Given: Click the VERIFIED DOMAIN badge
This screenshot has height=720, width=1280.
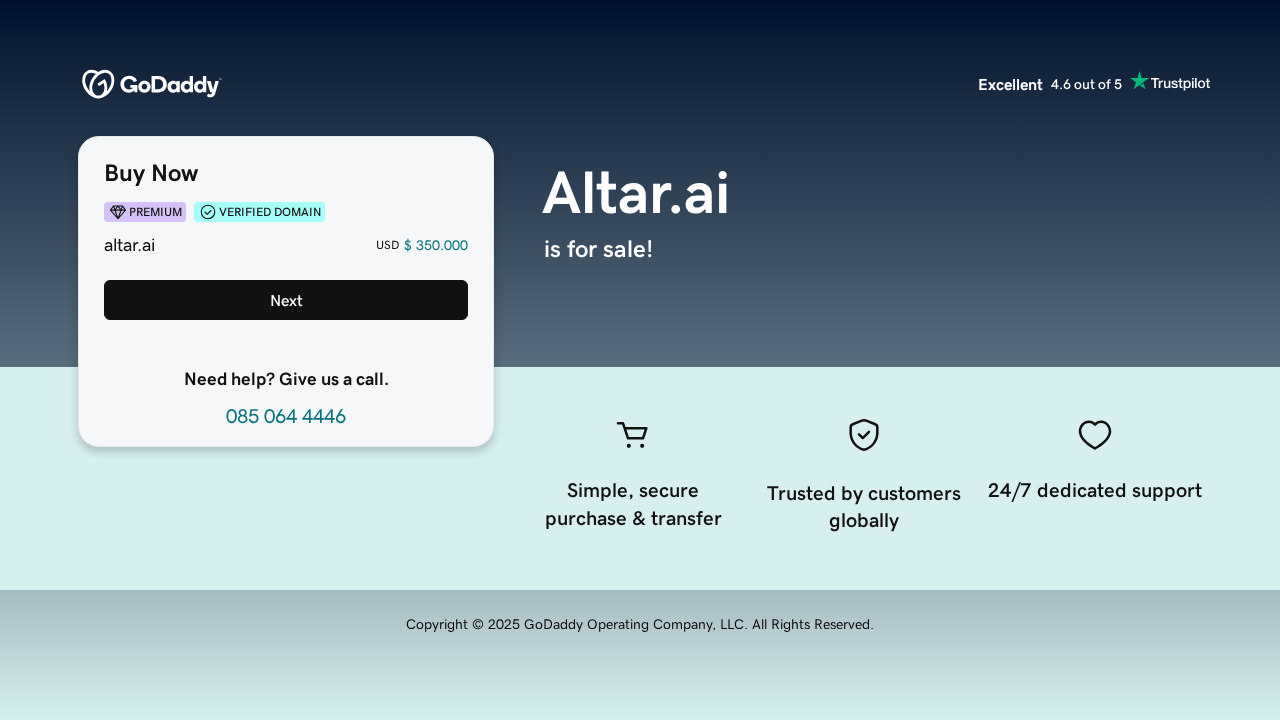Looking at the screenshot, I should (x=260, y=212).
